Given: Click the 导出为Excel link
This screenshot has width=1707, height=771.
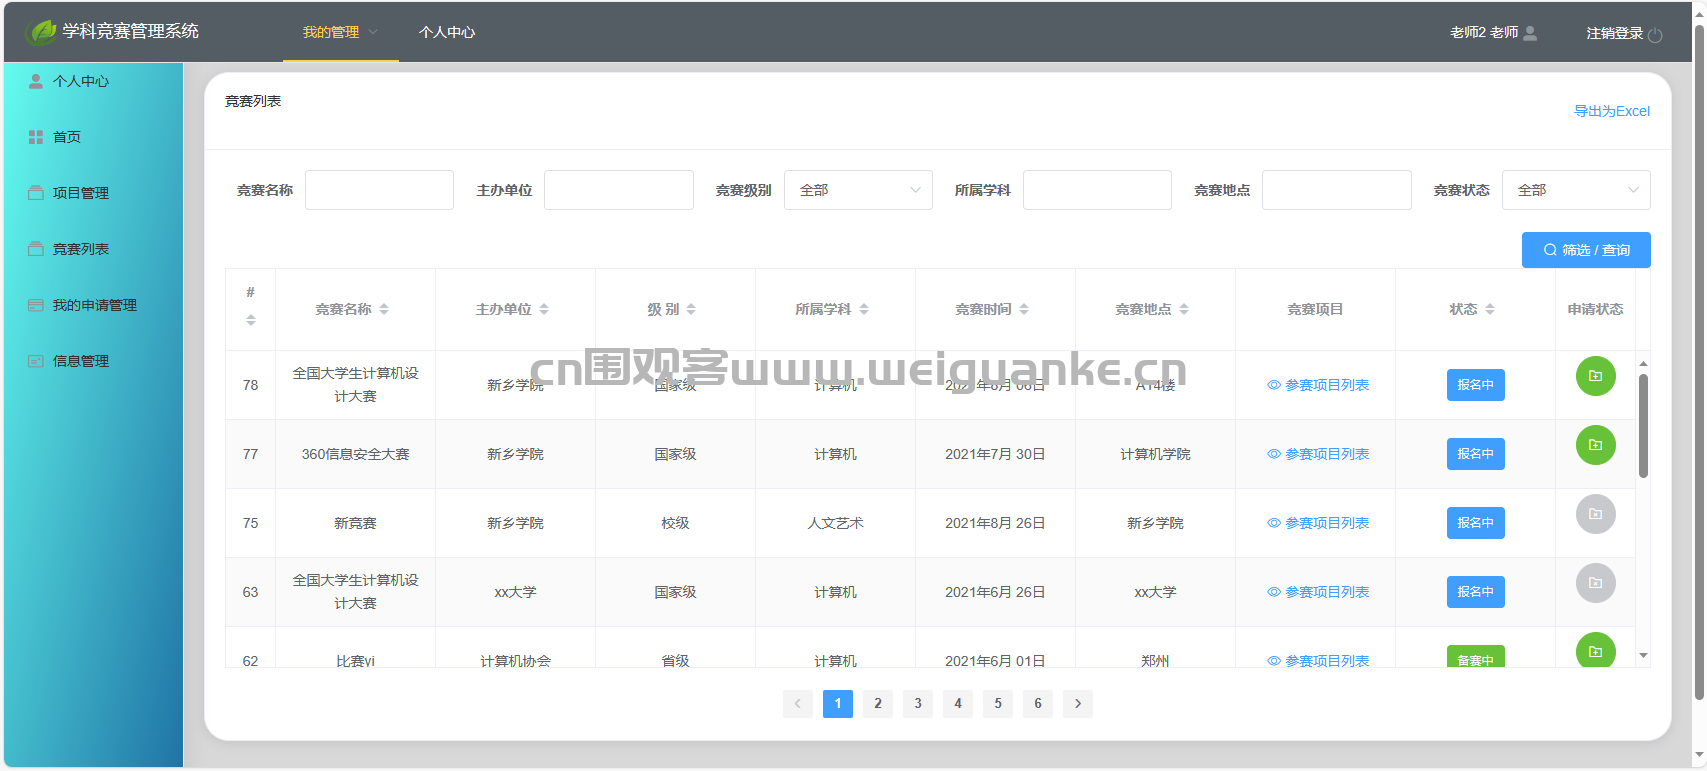Looking at the screenshot, I should 1612,111.
